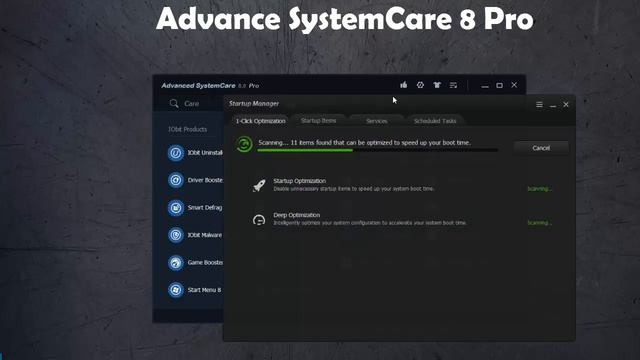Open the IObit Malware Fighter icon
The image size is (640, 360).
pos(176,235)
